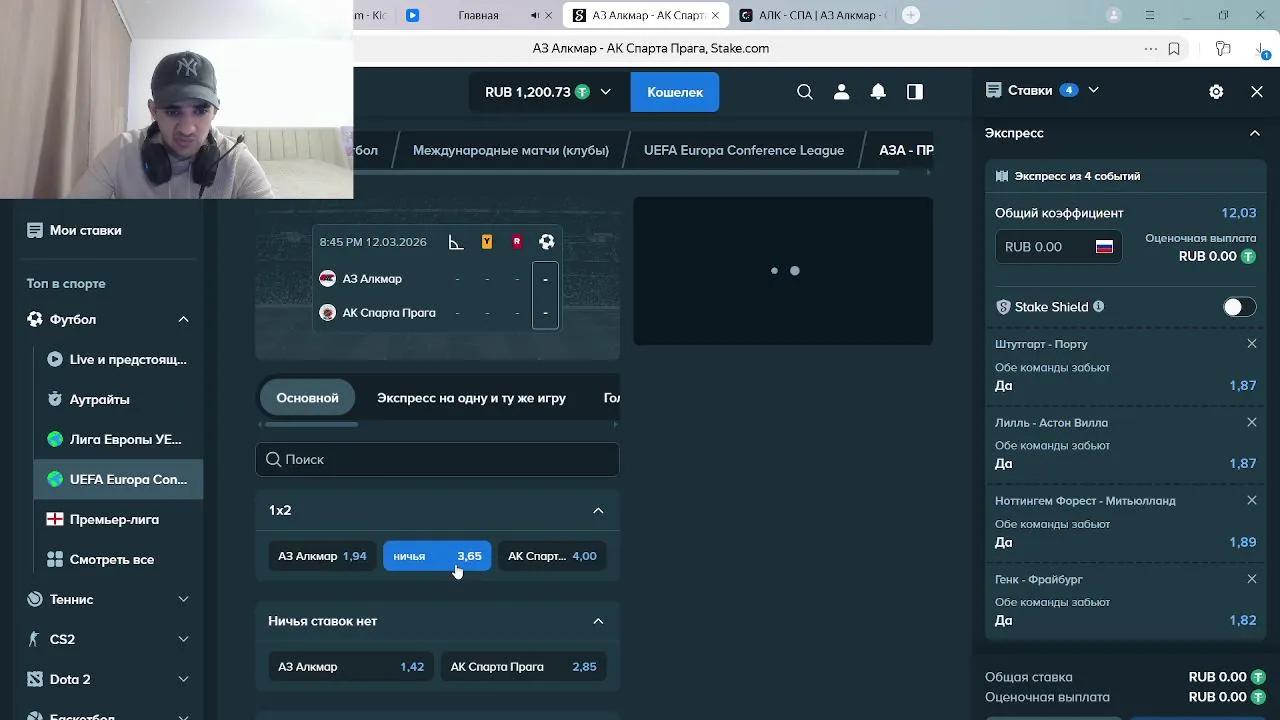Click the express multi-bet icon
The image size is (1280, 720).
(x=1002, y=176)
